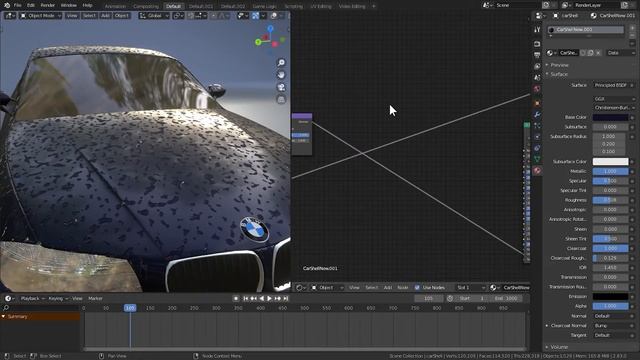Click the End frame field
The height and width of the screenshot is (360, 640).
point(506,298)
